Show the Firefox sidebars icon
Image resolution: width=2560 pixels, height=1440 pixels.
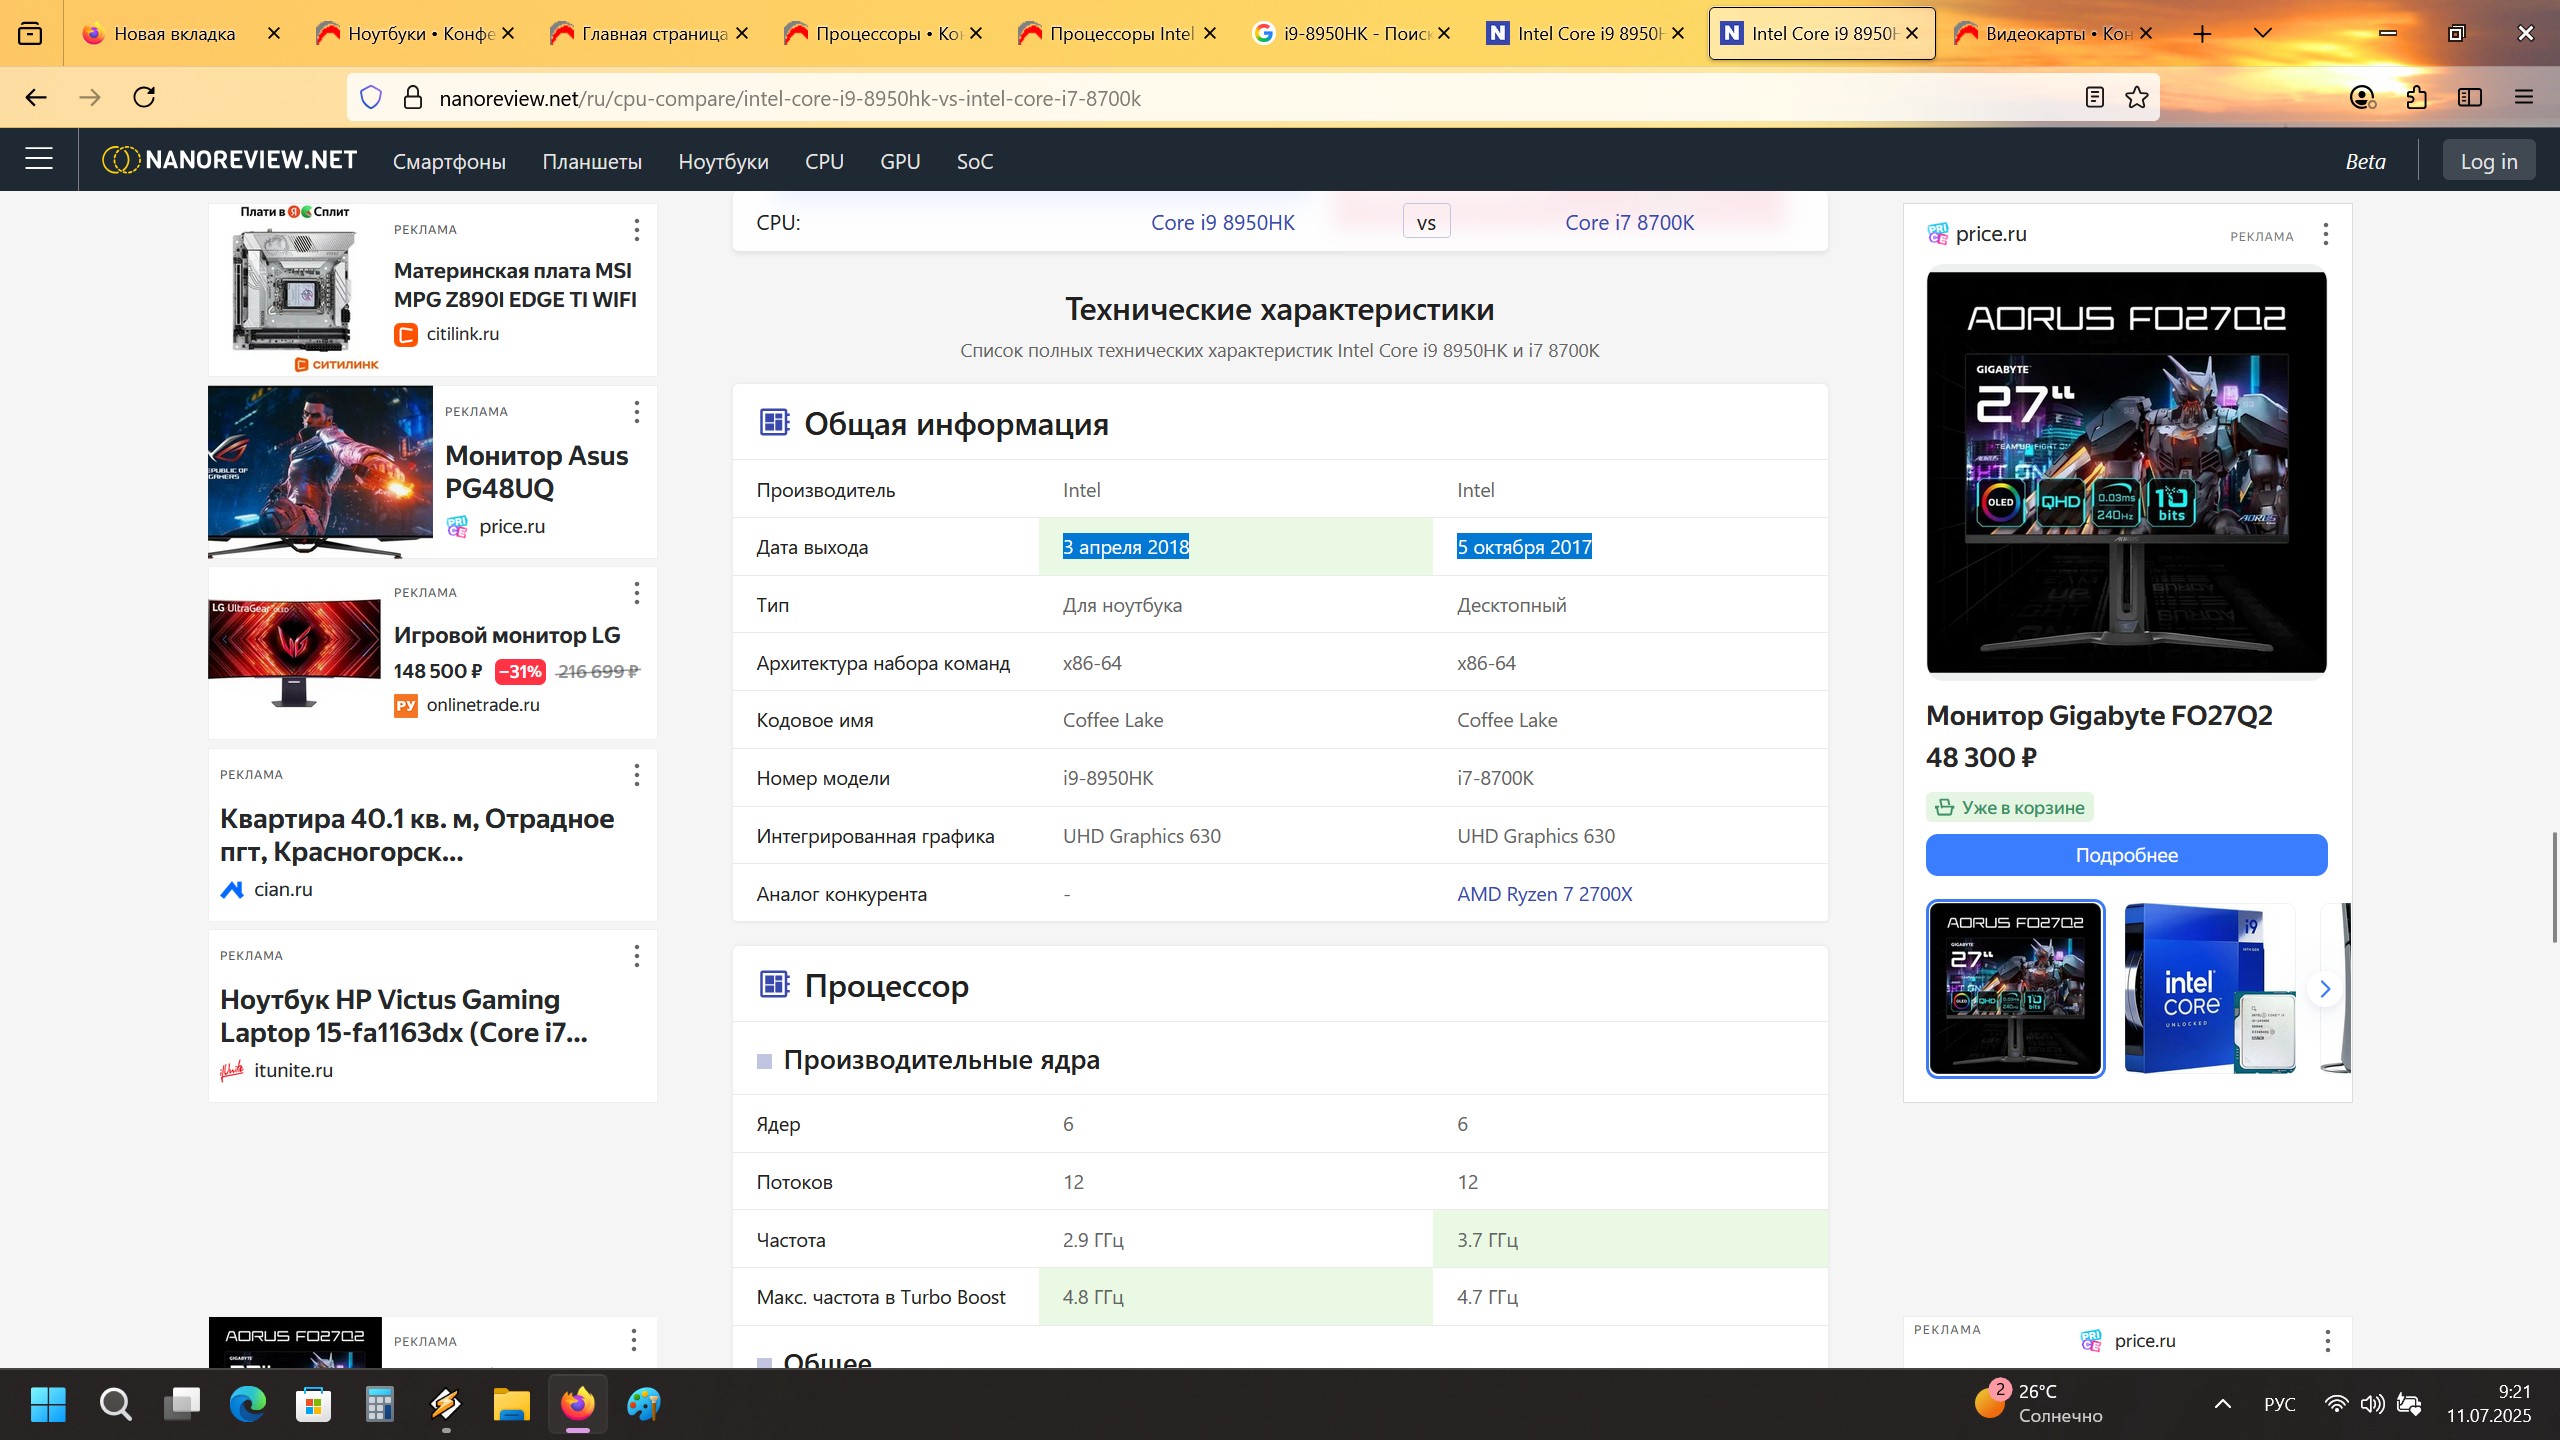(x=2470, y=97)
